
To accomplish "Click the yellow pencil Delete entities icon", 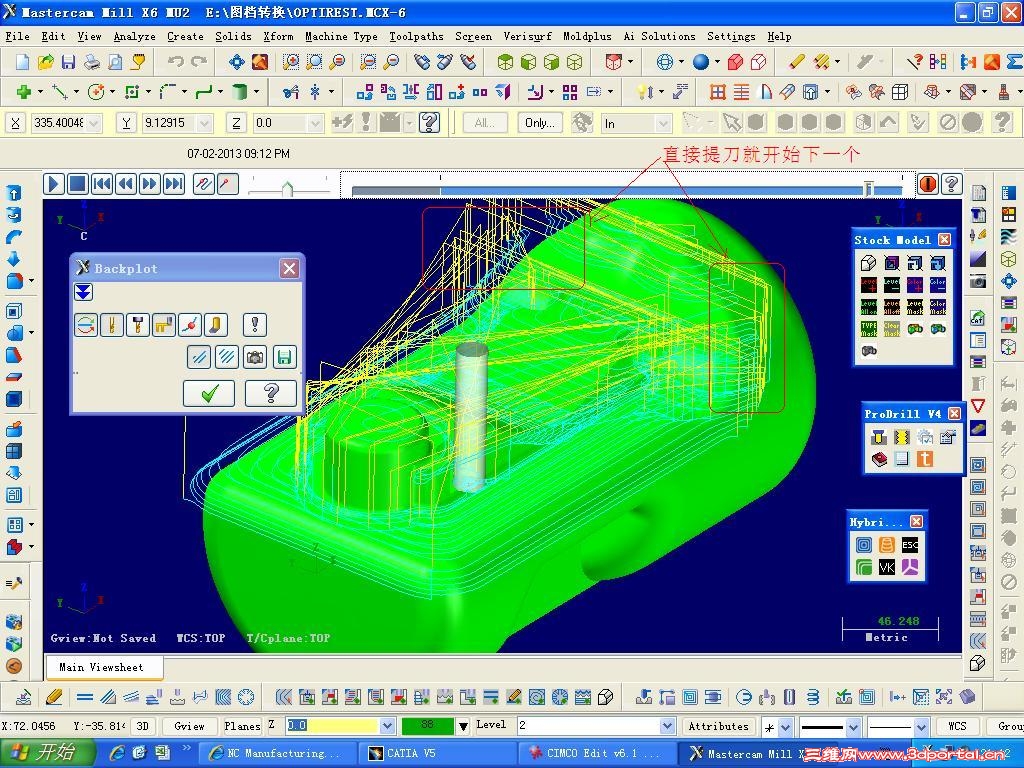I will pyautogui.click(x=796, y=62).
